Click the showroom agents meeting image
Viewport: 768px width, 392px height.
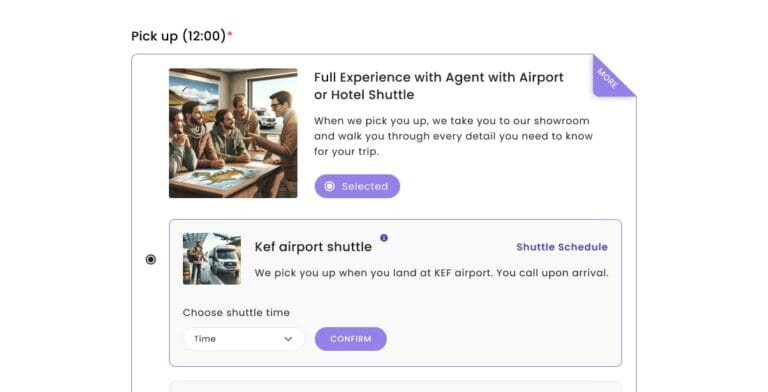233,133
